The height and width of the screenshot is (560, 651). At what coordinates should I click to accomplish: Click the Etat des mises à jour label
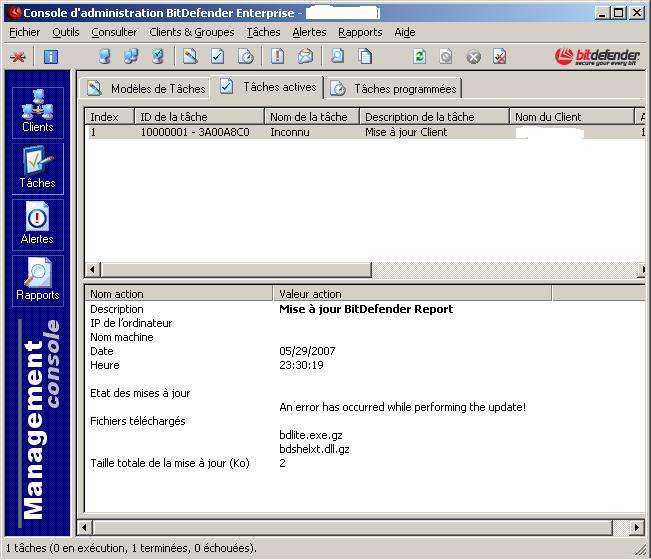pyautogui.click(x=140, y=393)
